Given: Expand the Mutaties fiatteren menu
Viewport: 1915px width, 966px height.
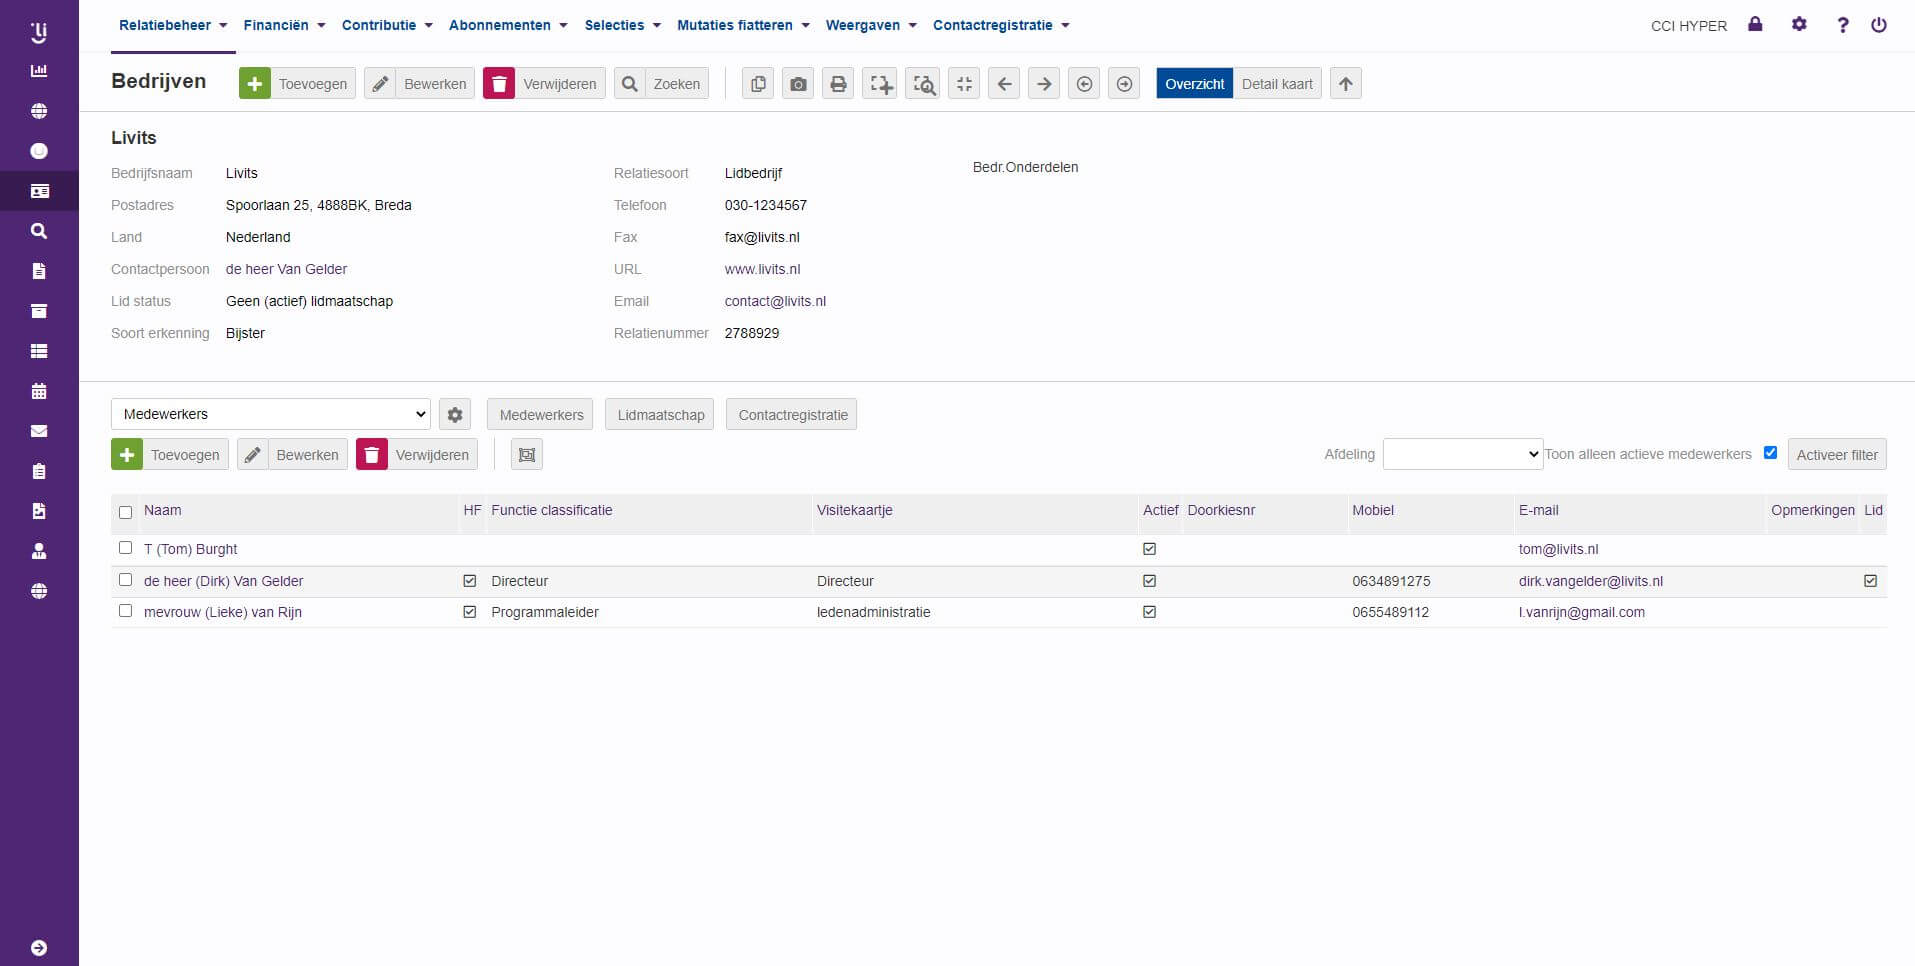Looking at the screenshot, I should click(743, 25).
